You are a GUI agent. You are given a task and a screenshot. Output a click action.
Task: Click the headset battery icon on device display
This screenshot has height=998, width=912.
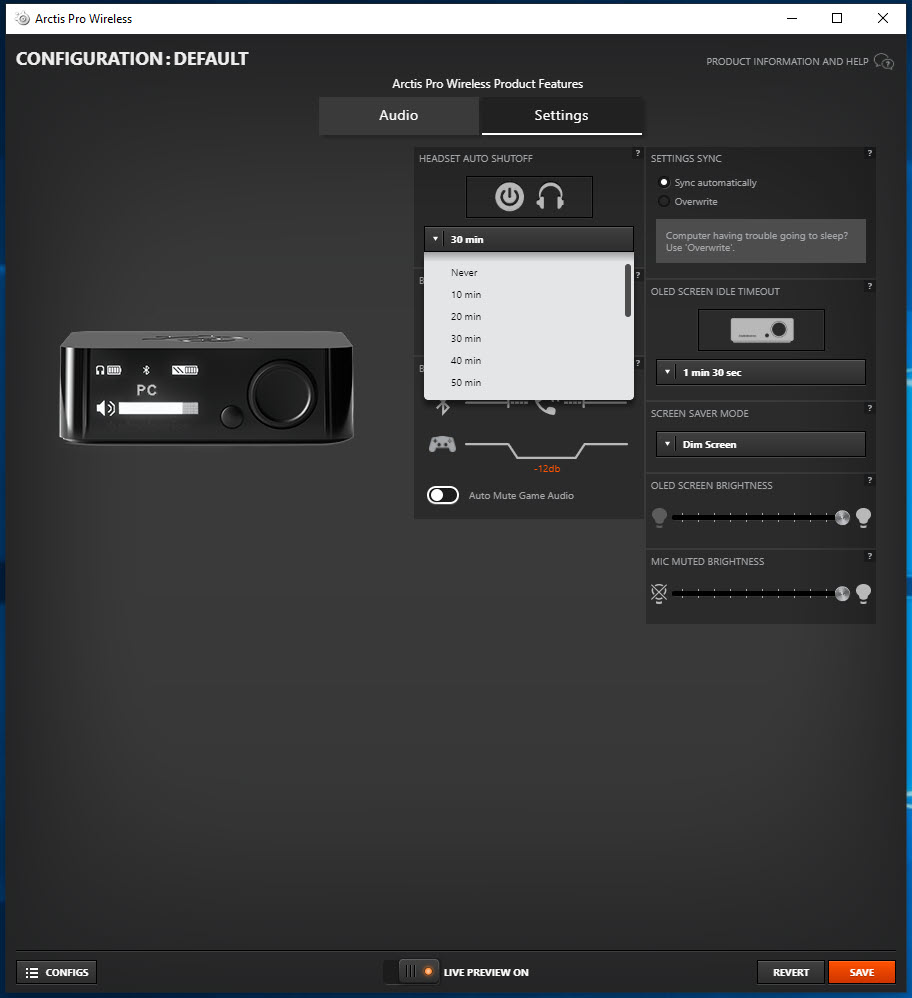pos(109,370)
